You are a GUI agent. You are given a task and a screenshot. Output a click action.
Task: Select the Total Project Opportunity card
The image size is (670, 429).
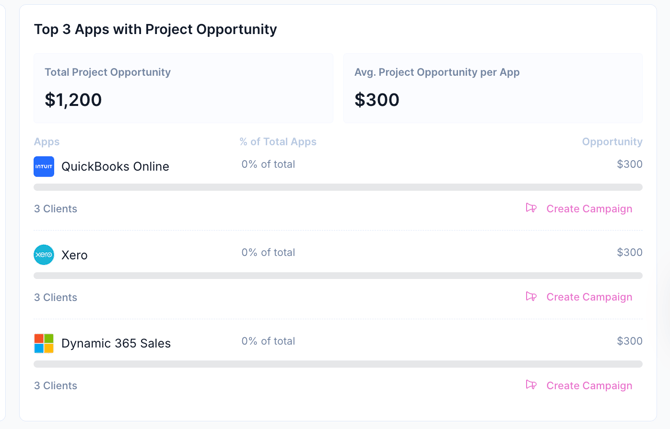coord(184,88)
